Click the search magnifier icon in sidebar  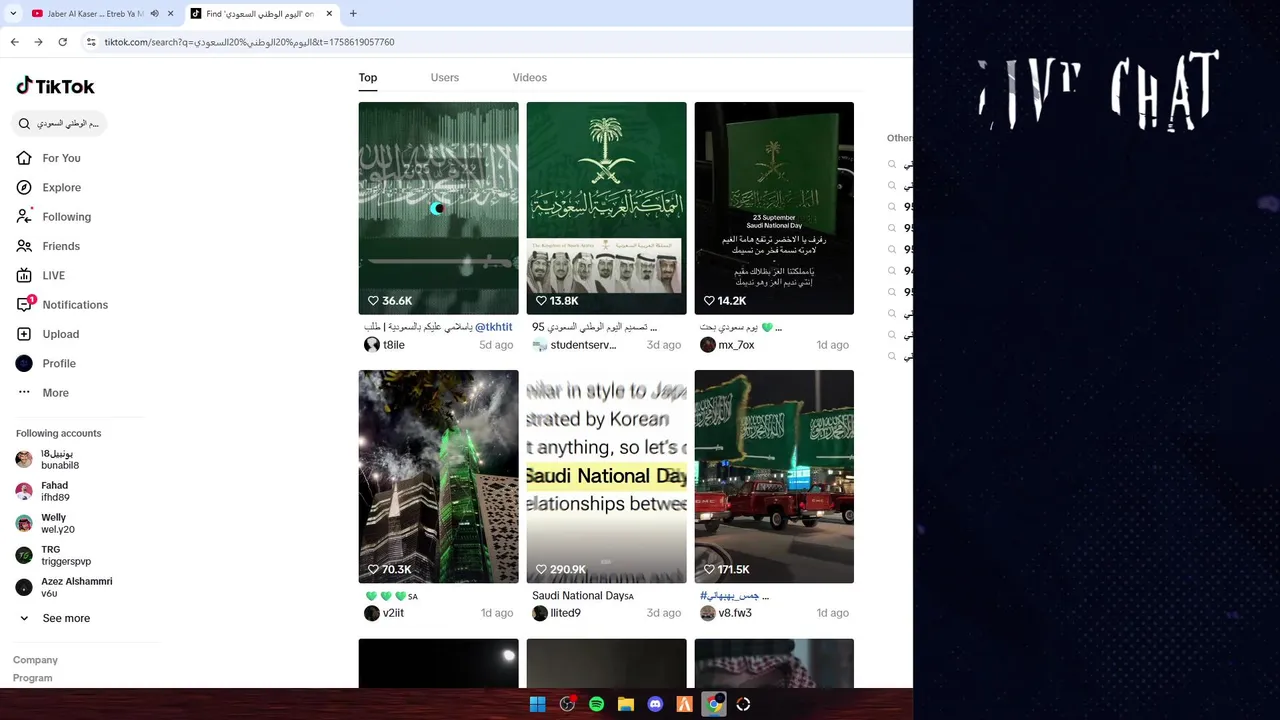click(x=25, y=123)
